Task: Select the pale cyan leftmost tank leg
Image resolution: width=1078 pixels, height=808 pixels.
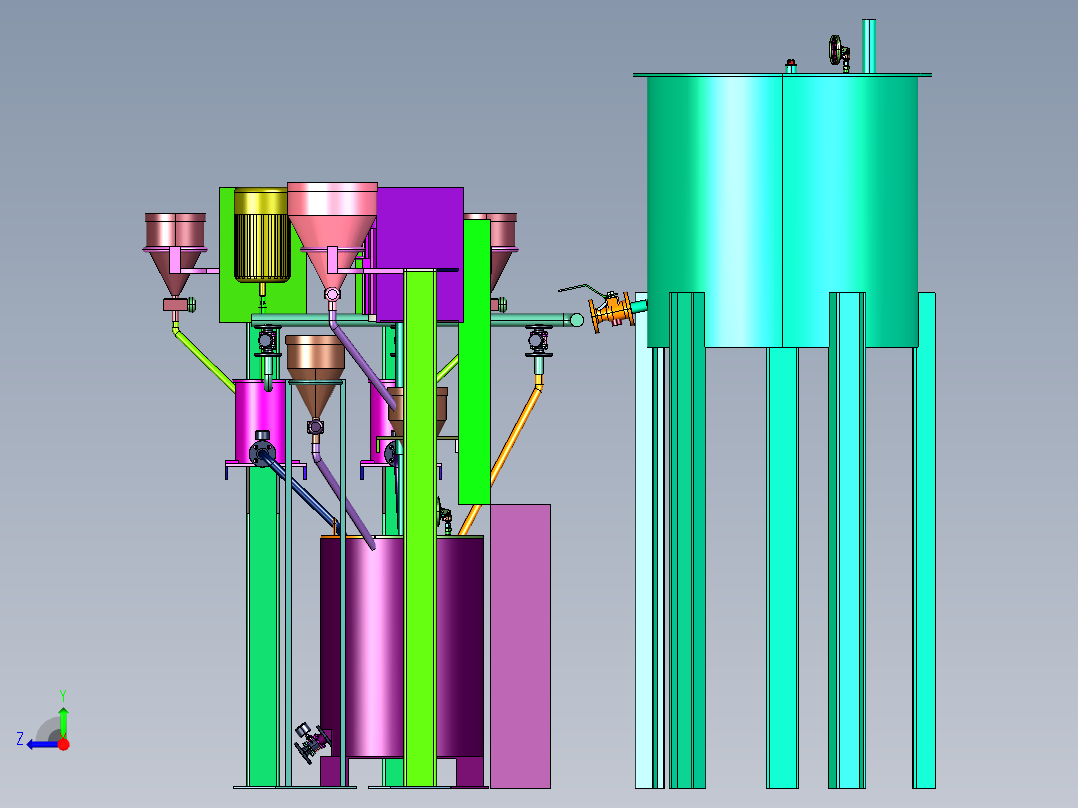Action: tap(644, 540)
